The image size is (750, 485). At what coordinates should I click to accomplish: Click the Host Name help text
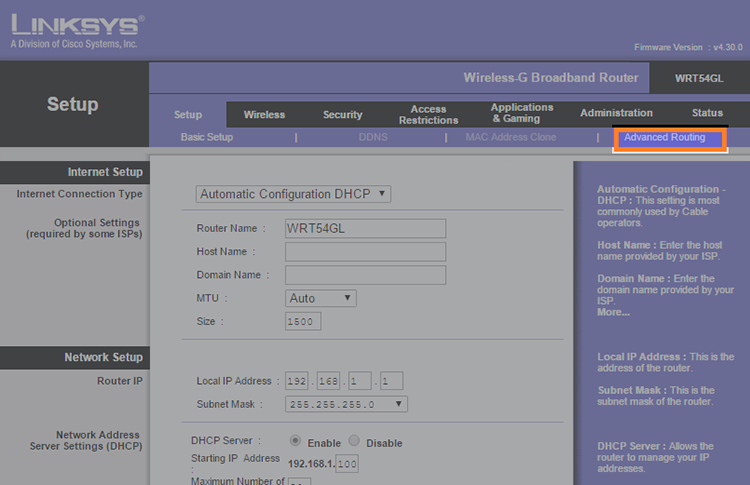point(660,251)
